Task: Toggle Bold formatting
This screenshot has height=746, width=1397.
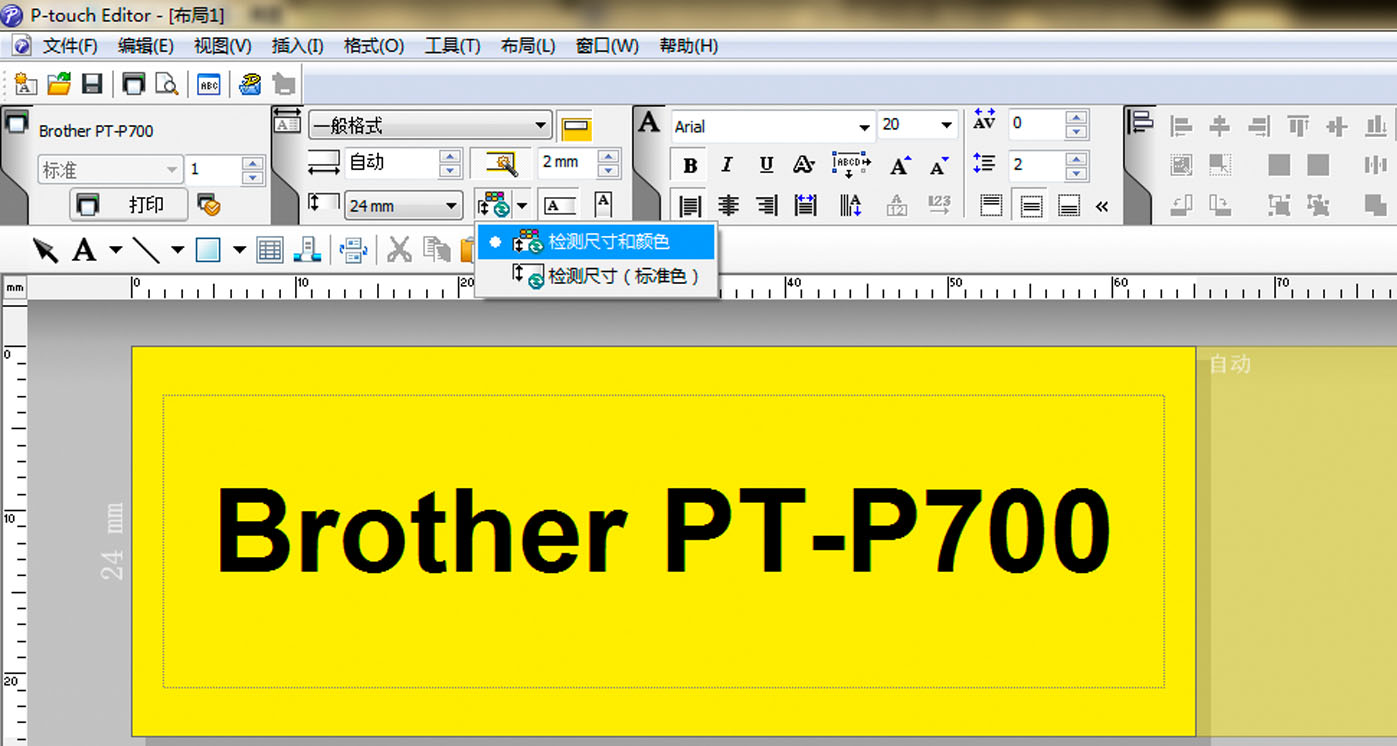Action: tap(690, 165)
